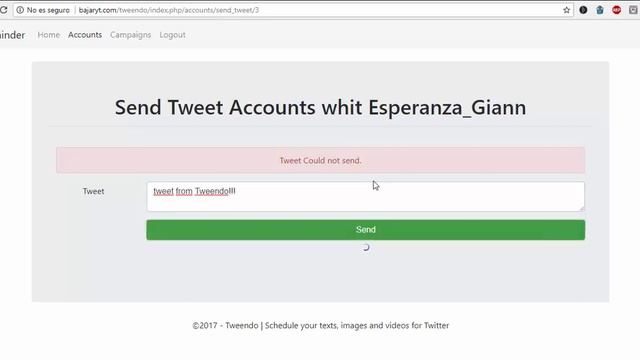Go to the Home nav link

tap(49, 35)
